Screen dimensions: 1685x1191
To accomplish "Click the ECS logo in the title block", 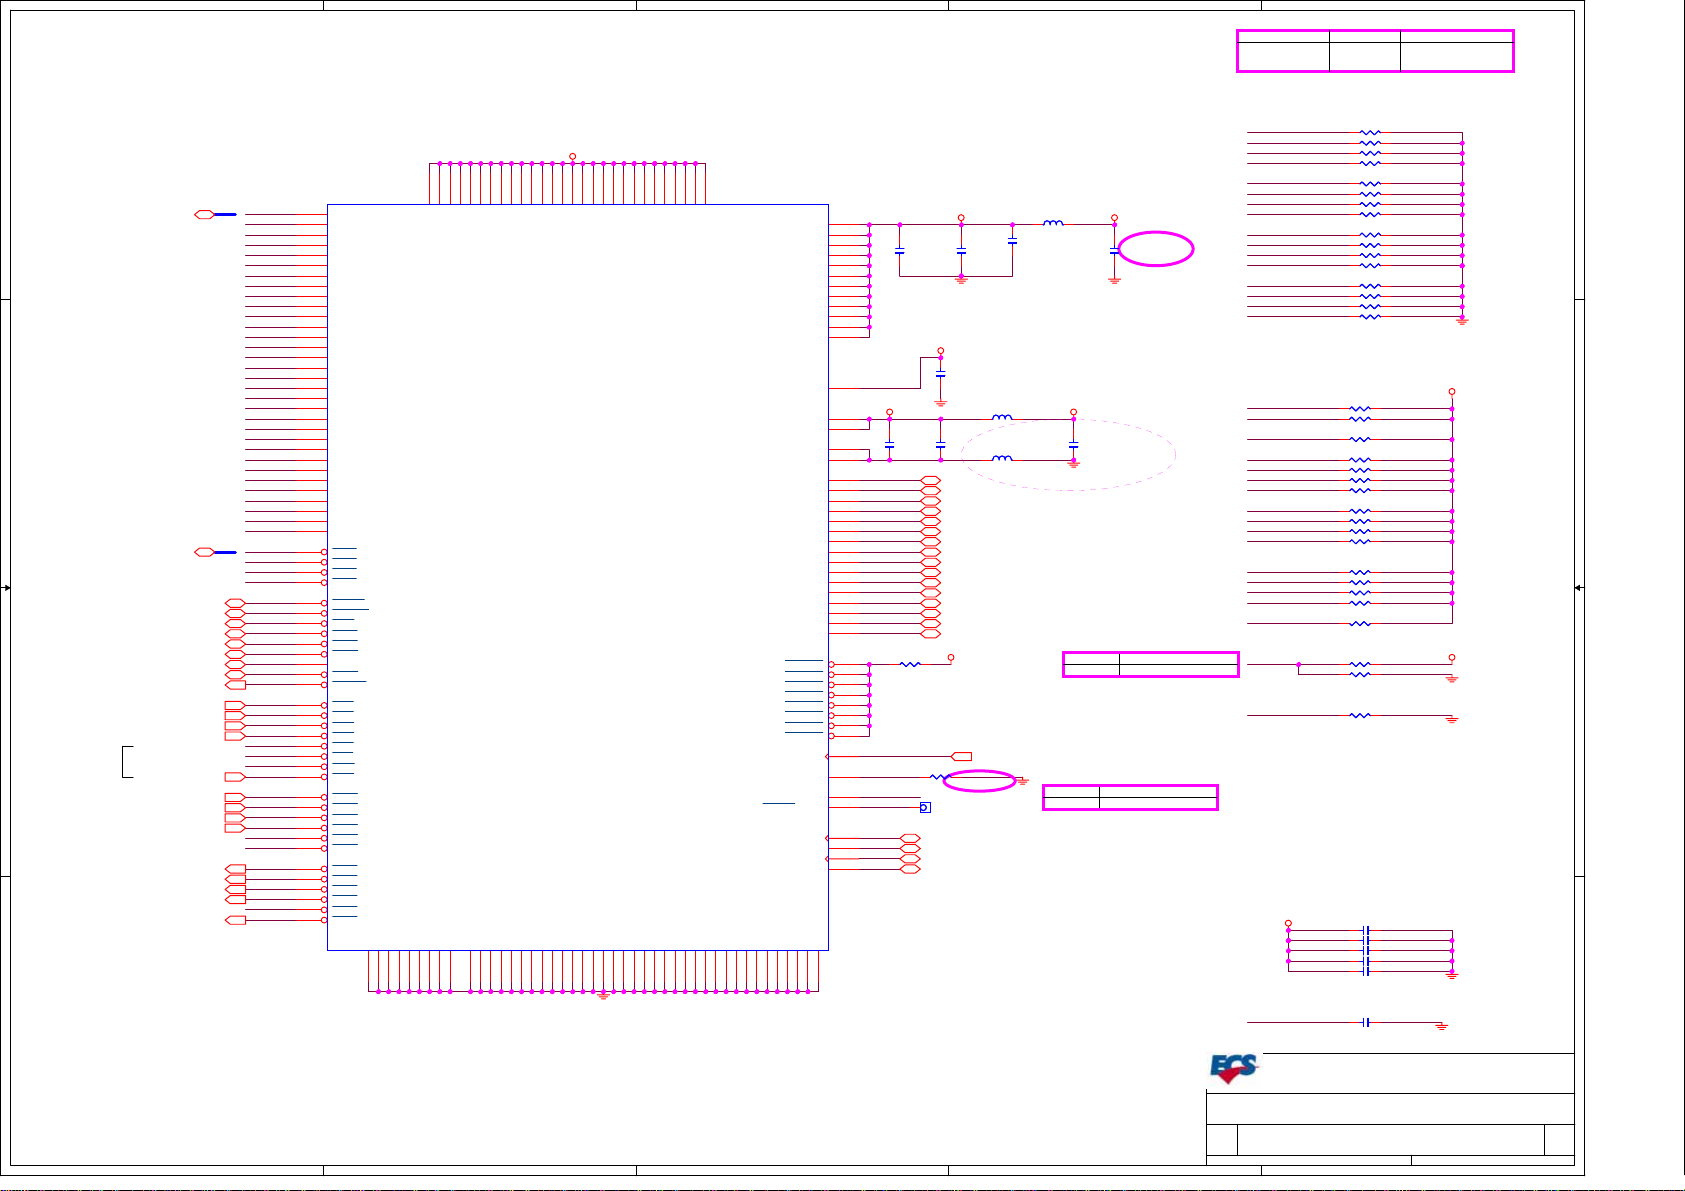I will [1234, 1069].
